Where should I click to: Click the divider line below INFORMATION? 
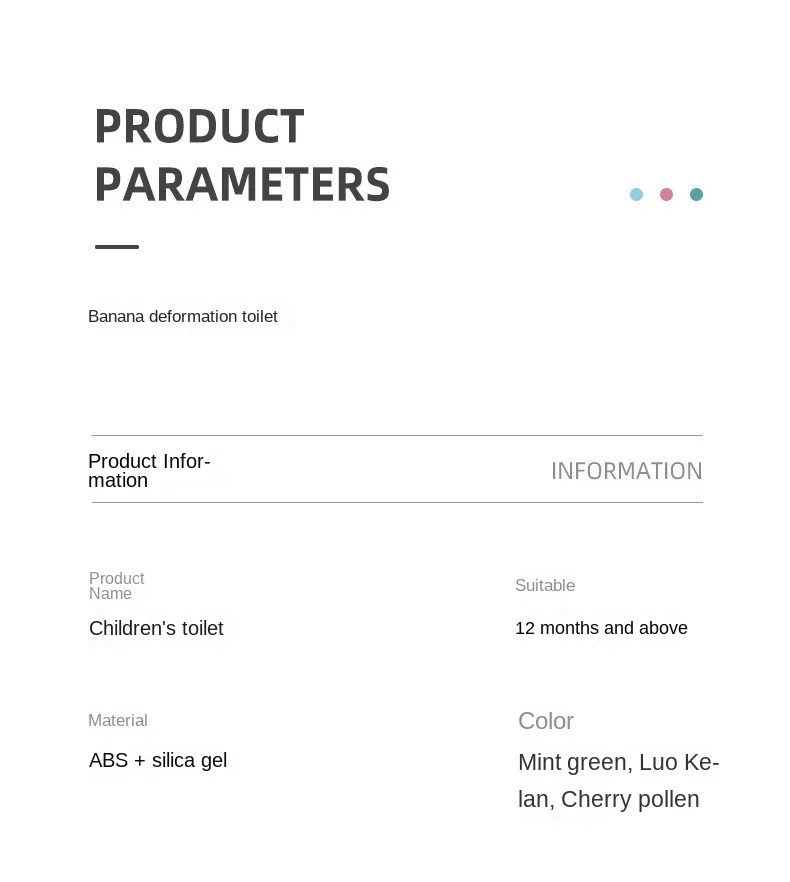click(x=397, y=502)
